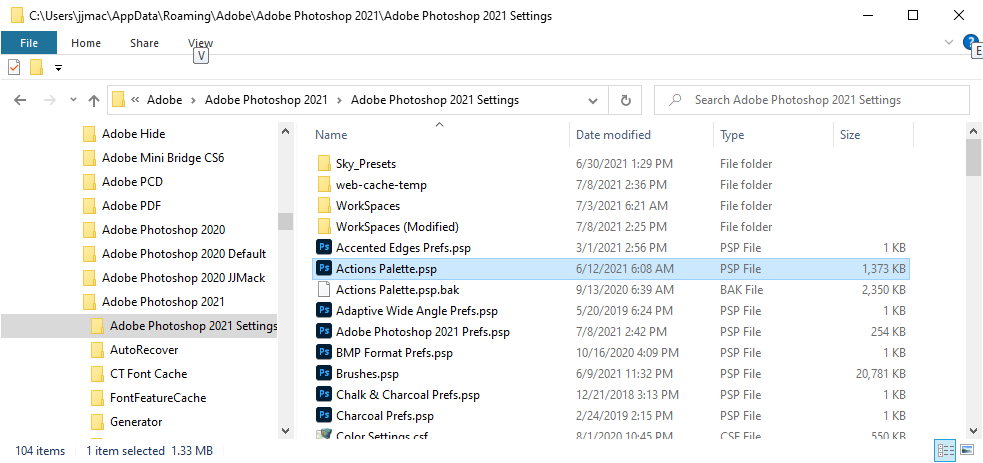The image size is (983, 463).
Task: Click the 1,373 KB size cell
Action: pos(883,269)
